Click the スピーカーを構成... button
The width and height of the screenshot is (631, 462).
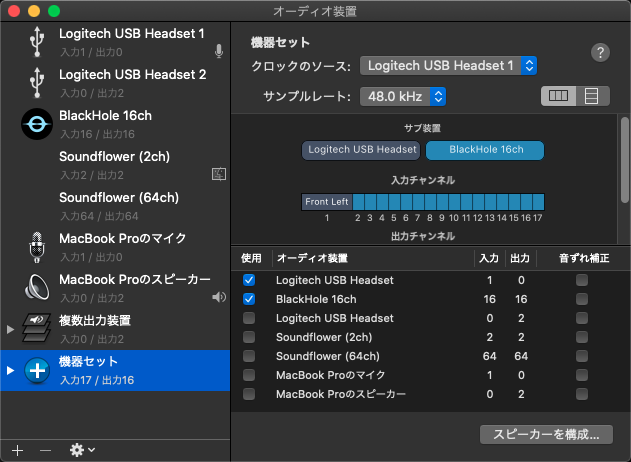click(x=546, y=435)
